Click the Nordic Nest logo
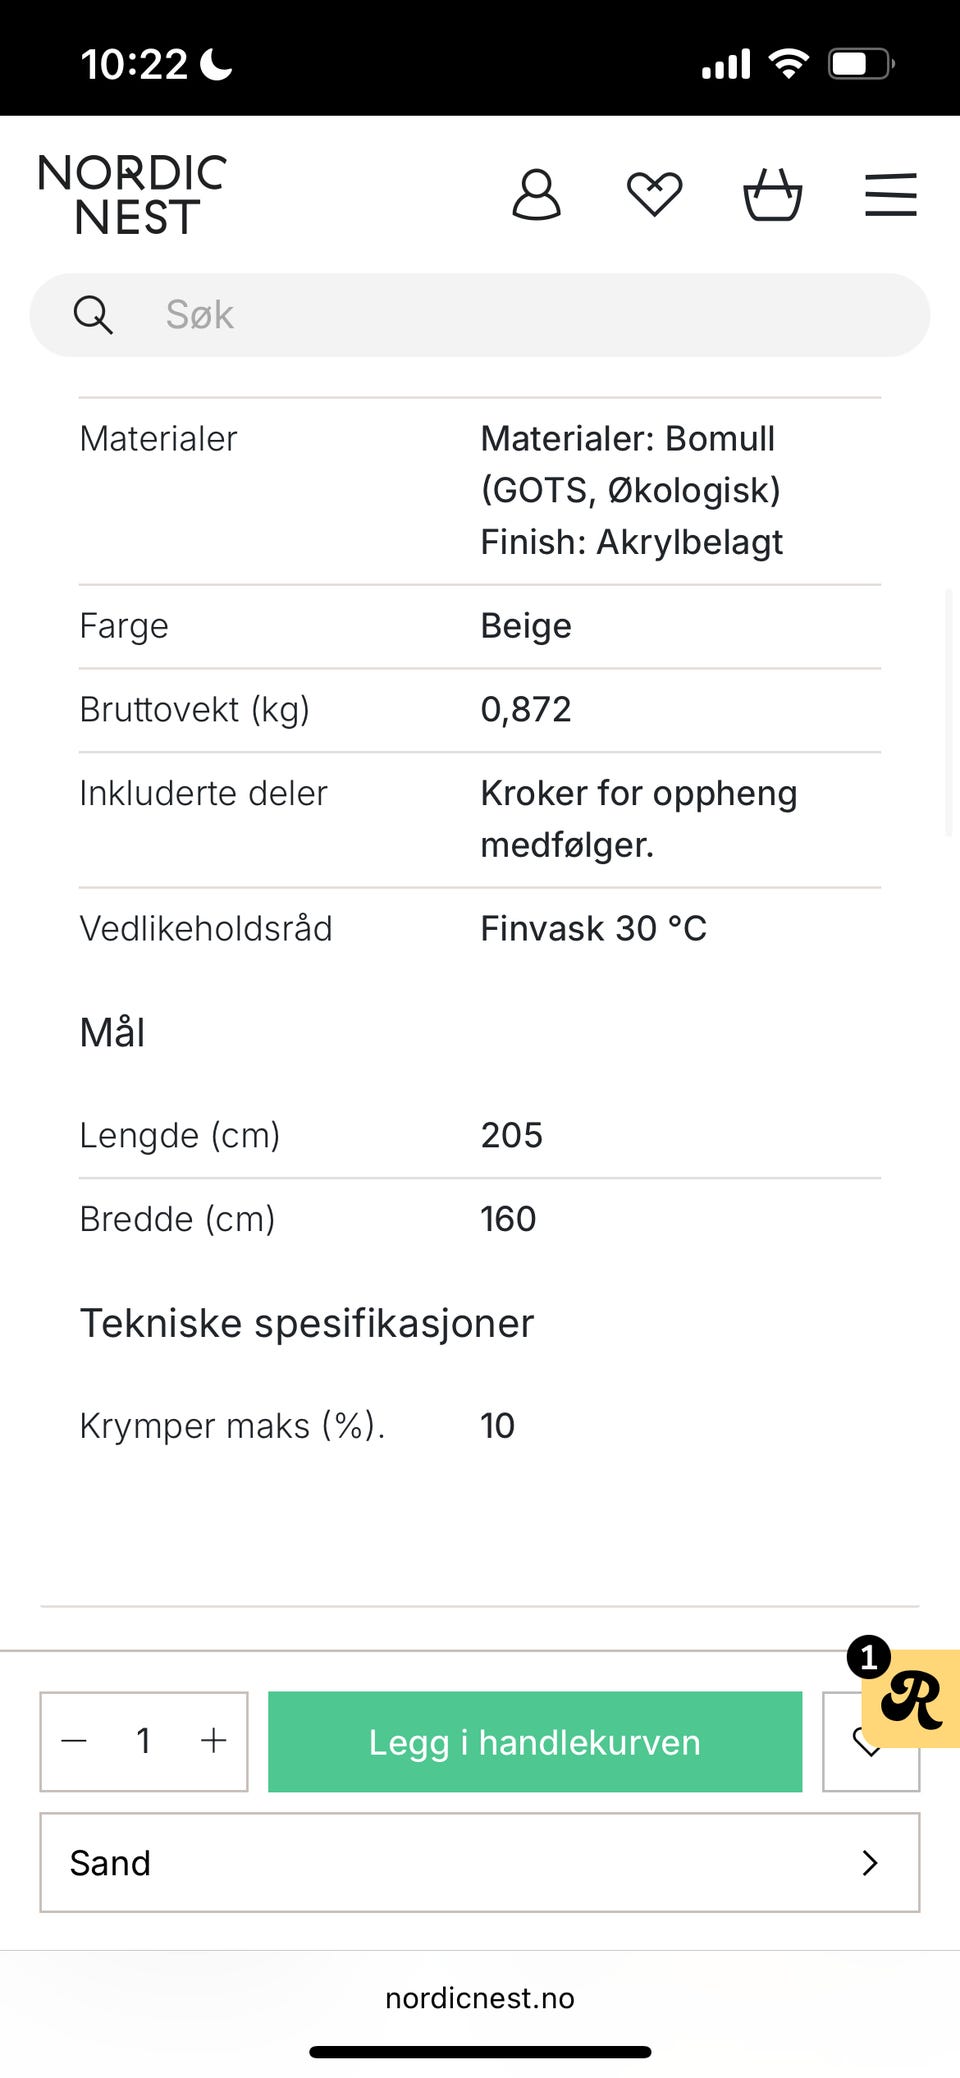This screenshot has height=2078, width=960. coord(133,195)
